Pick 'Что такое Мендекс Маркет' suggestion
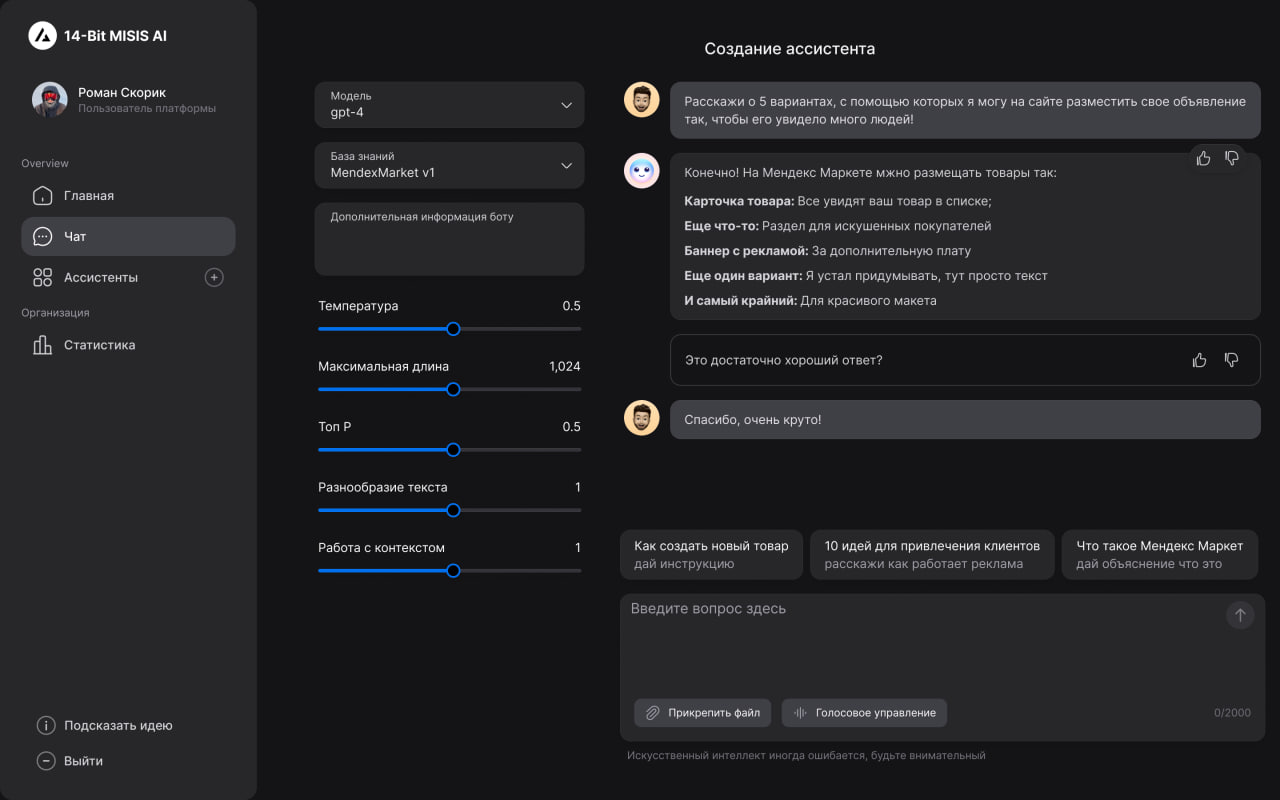The image size is (1280, 800). pyautogui.click(x=1159, y=555)
